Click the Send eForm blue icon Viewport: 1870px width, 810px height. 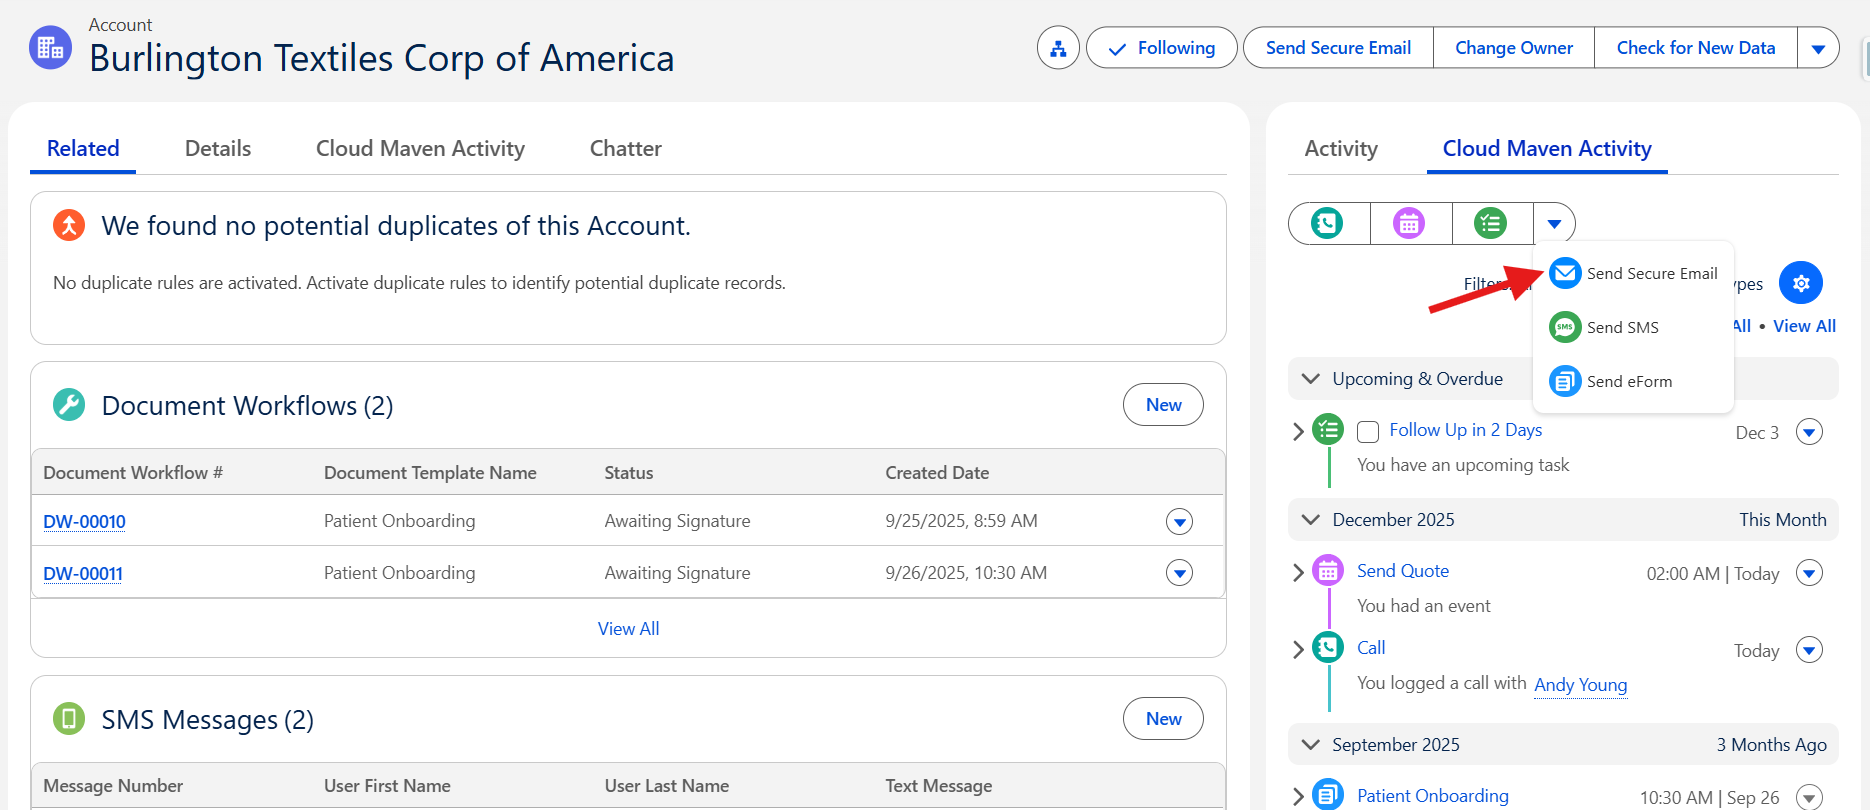click(1565, 381)
